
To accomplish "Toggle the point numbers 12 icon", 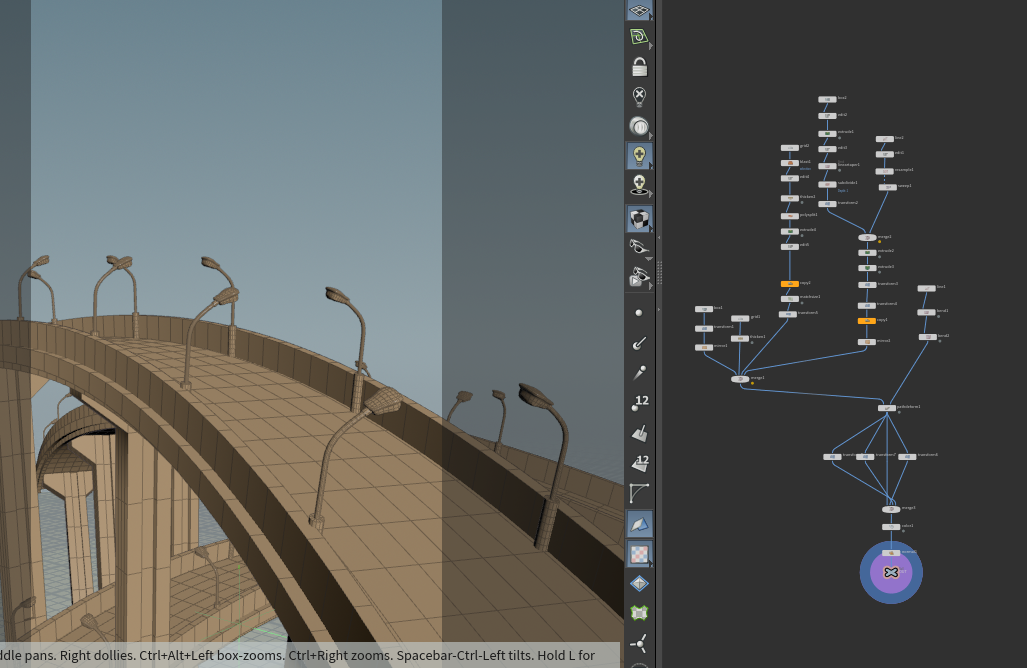I will point(639,403).
